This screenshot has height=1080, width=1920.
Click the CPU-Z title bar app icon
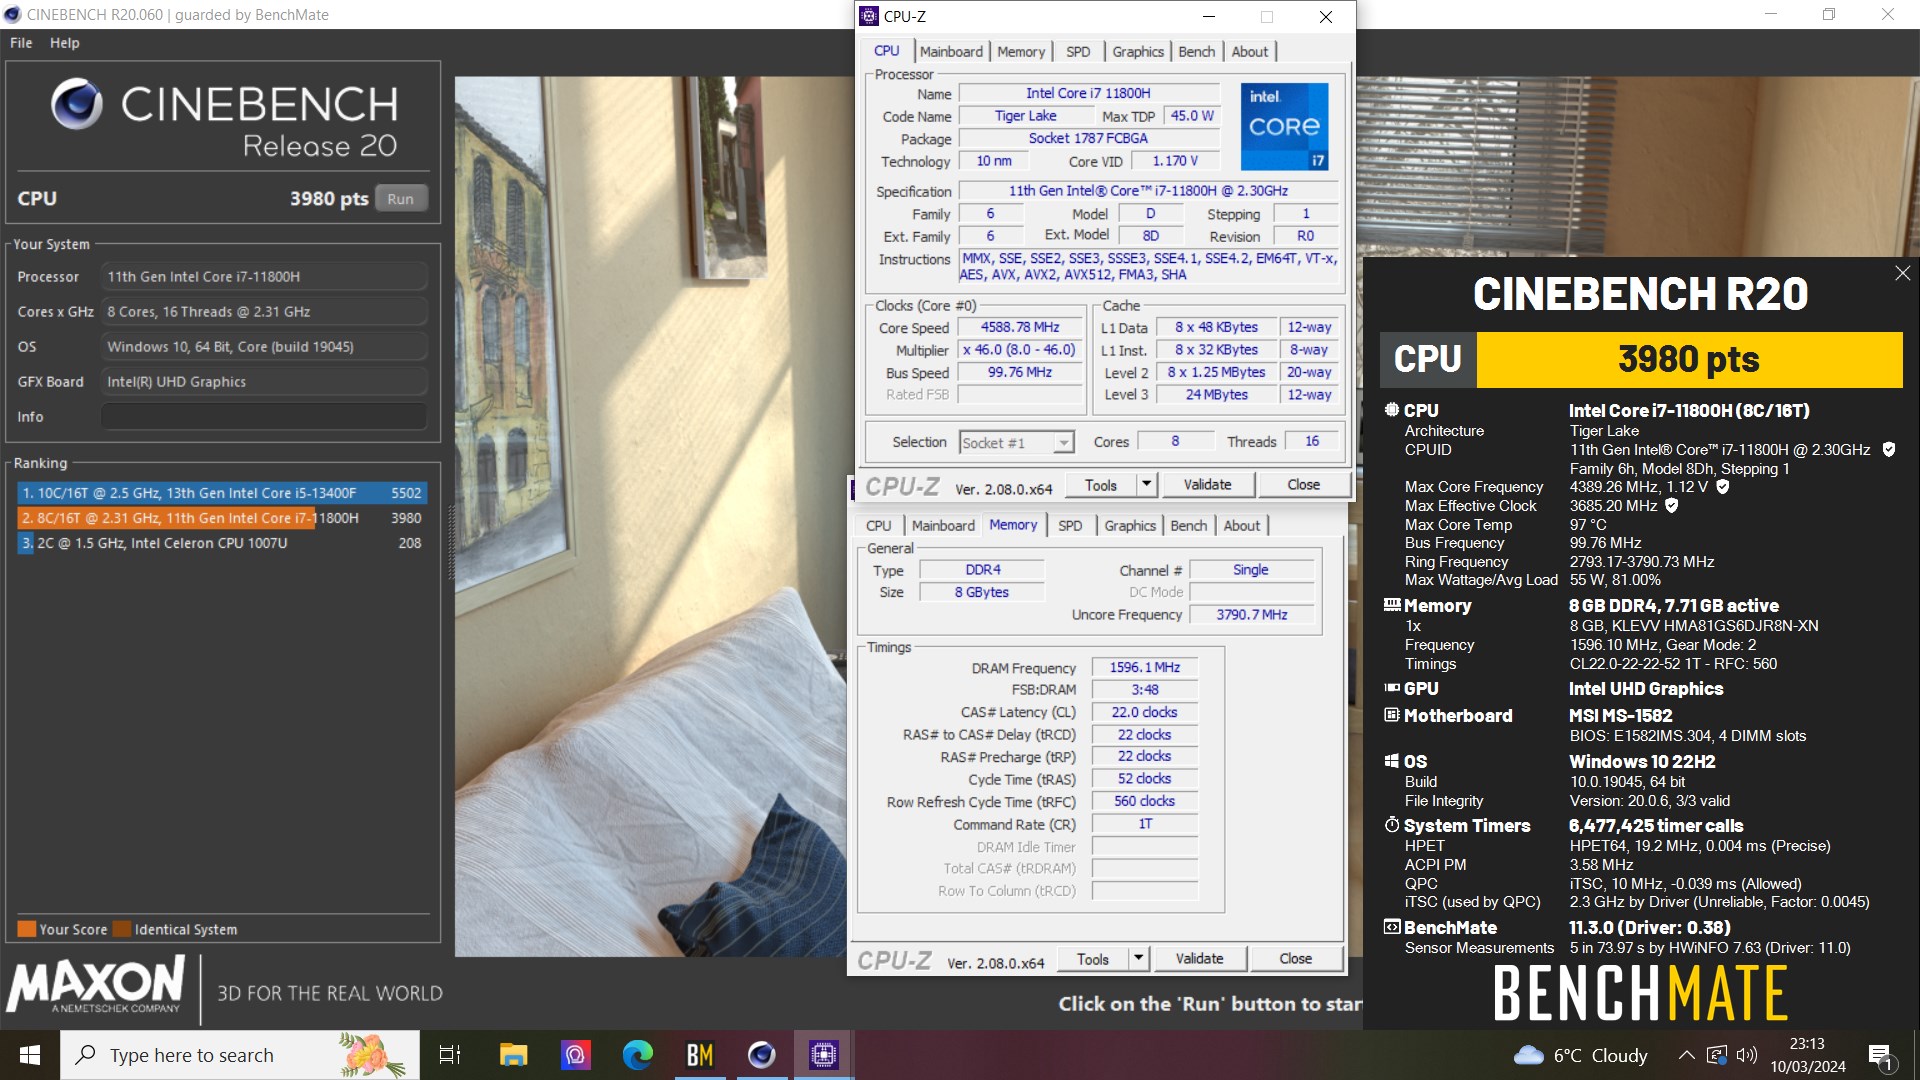point(870,16)
